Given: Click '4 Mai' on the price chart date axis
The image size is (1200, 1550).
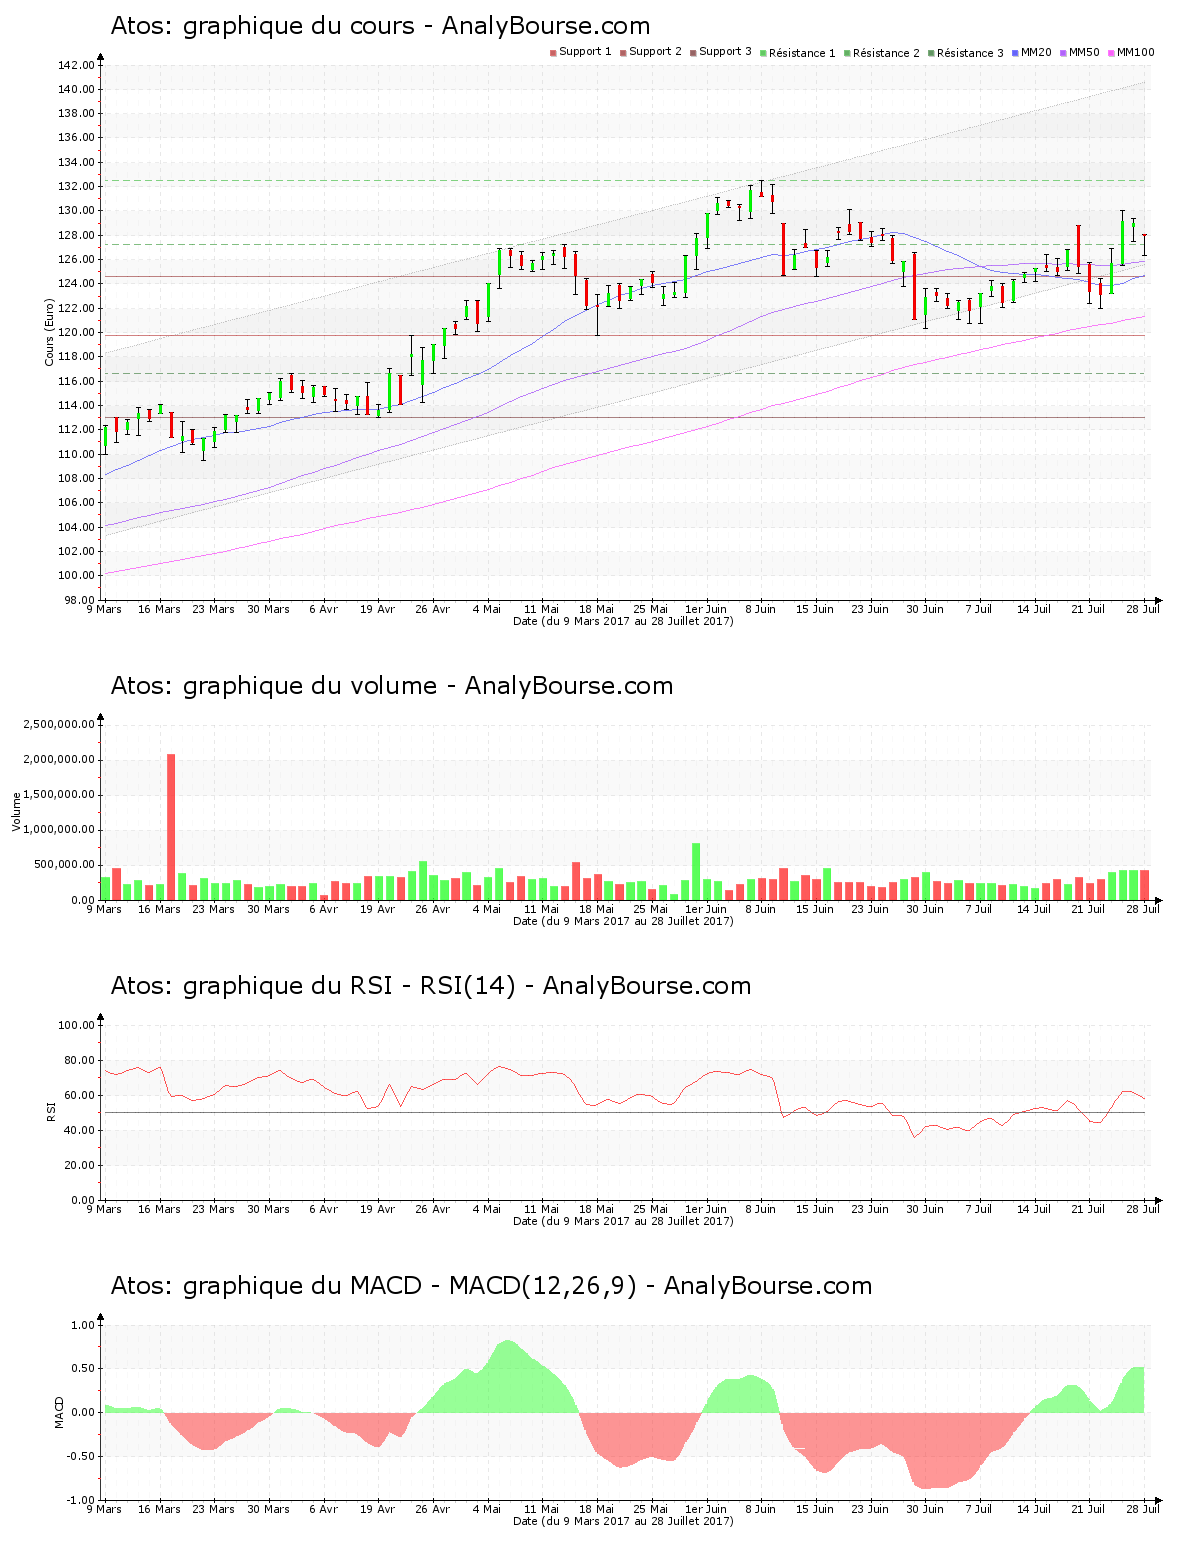Looking at the screenshot, I should (487, 609).
